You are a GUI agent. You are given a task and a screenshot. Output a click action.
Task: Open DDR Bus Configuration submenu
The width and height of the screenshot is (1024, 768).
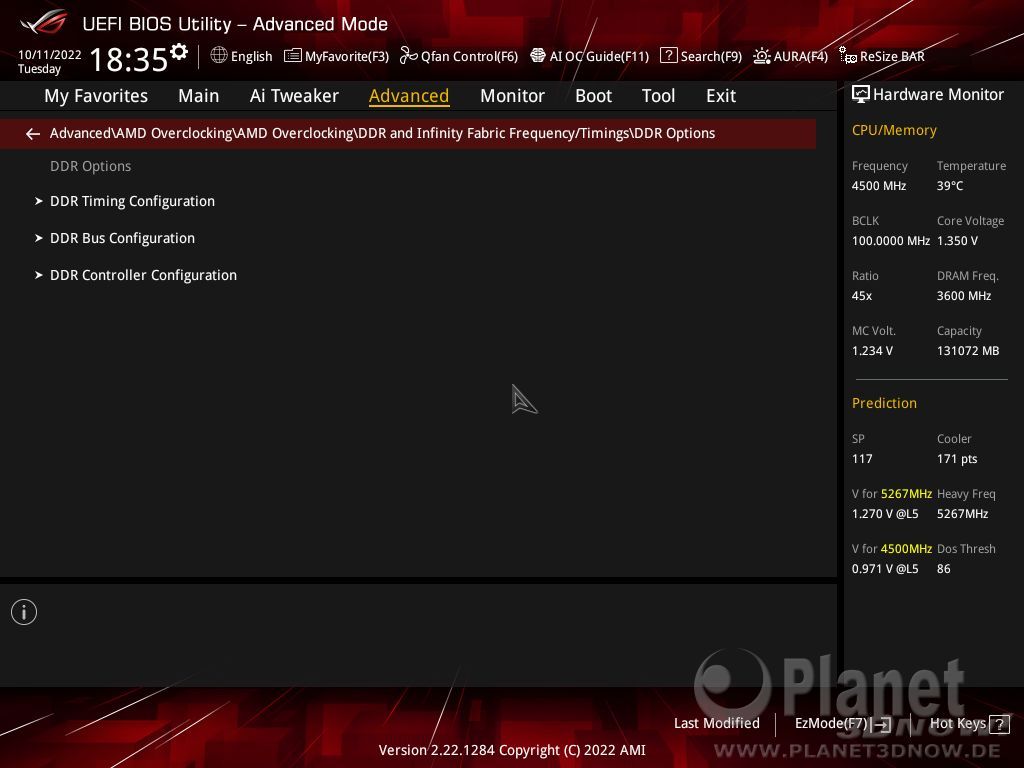pyautogui.click(x=122, y=238)
